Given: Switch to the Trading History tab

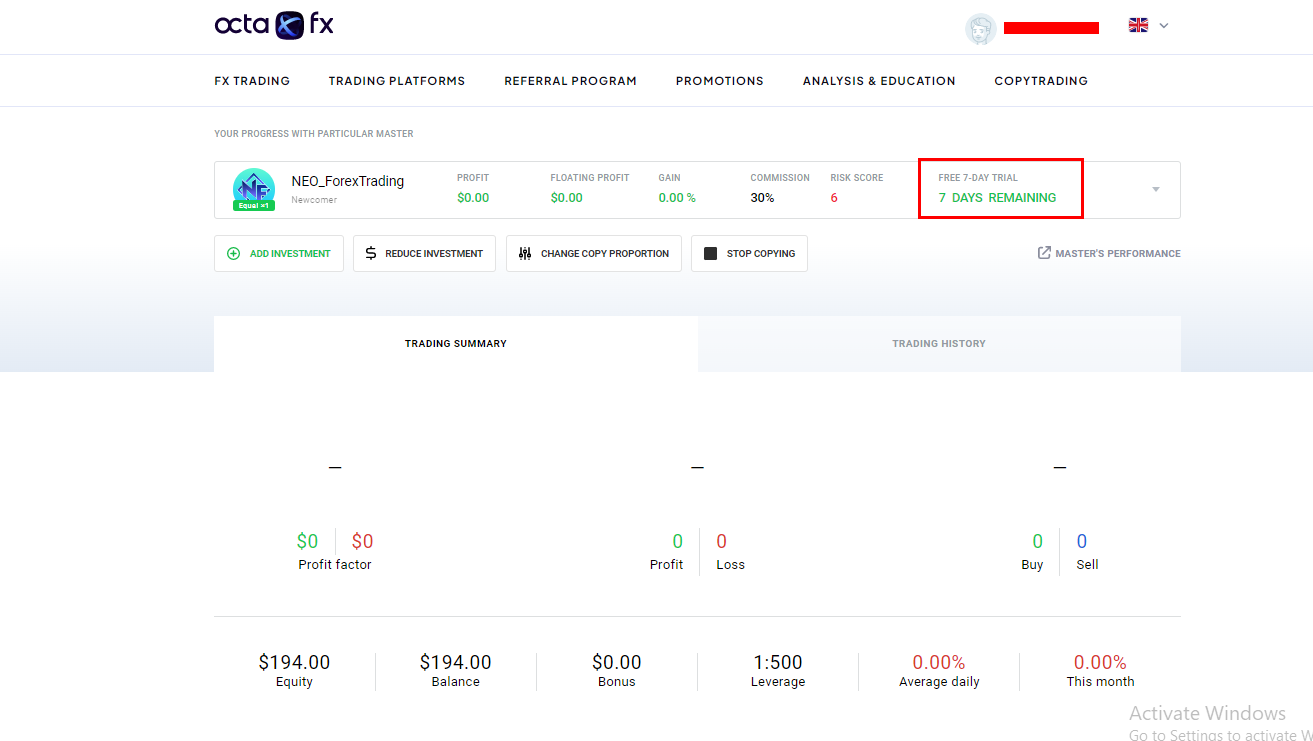Looking at the screenshot, I should click(938, 344).
